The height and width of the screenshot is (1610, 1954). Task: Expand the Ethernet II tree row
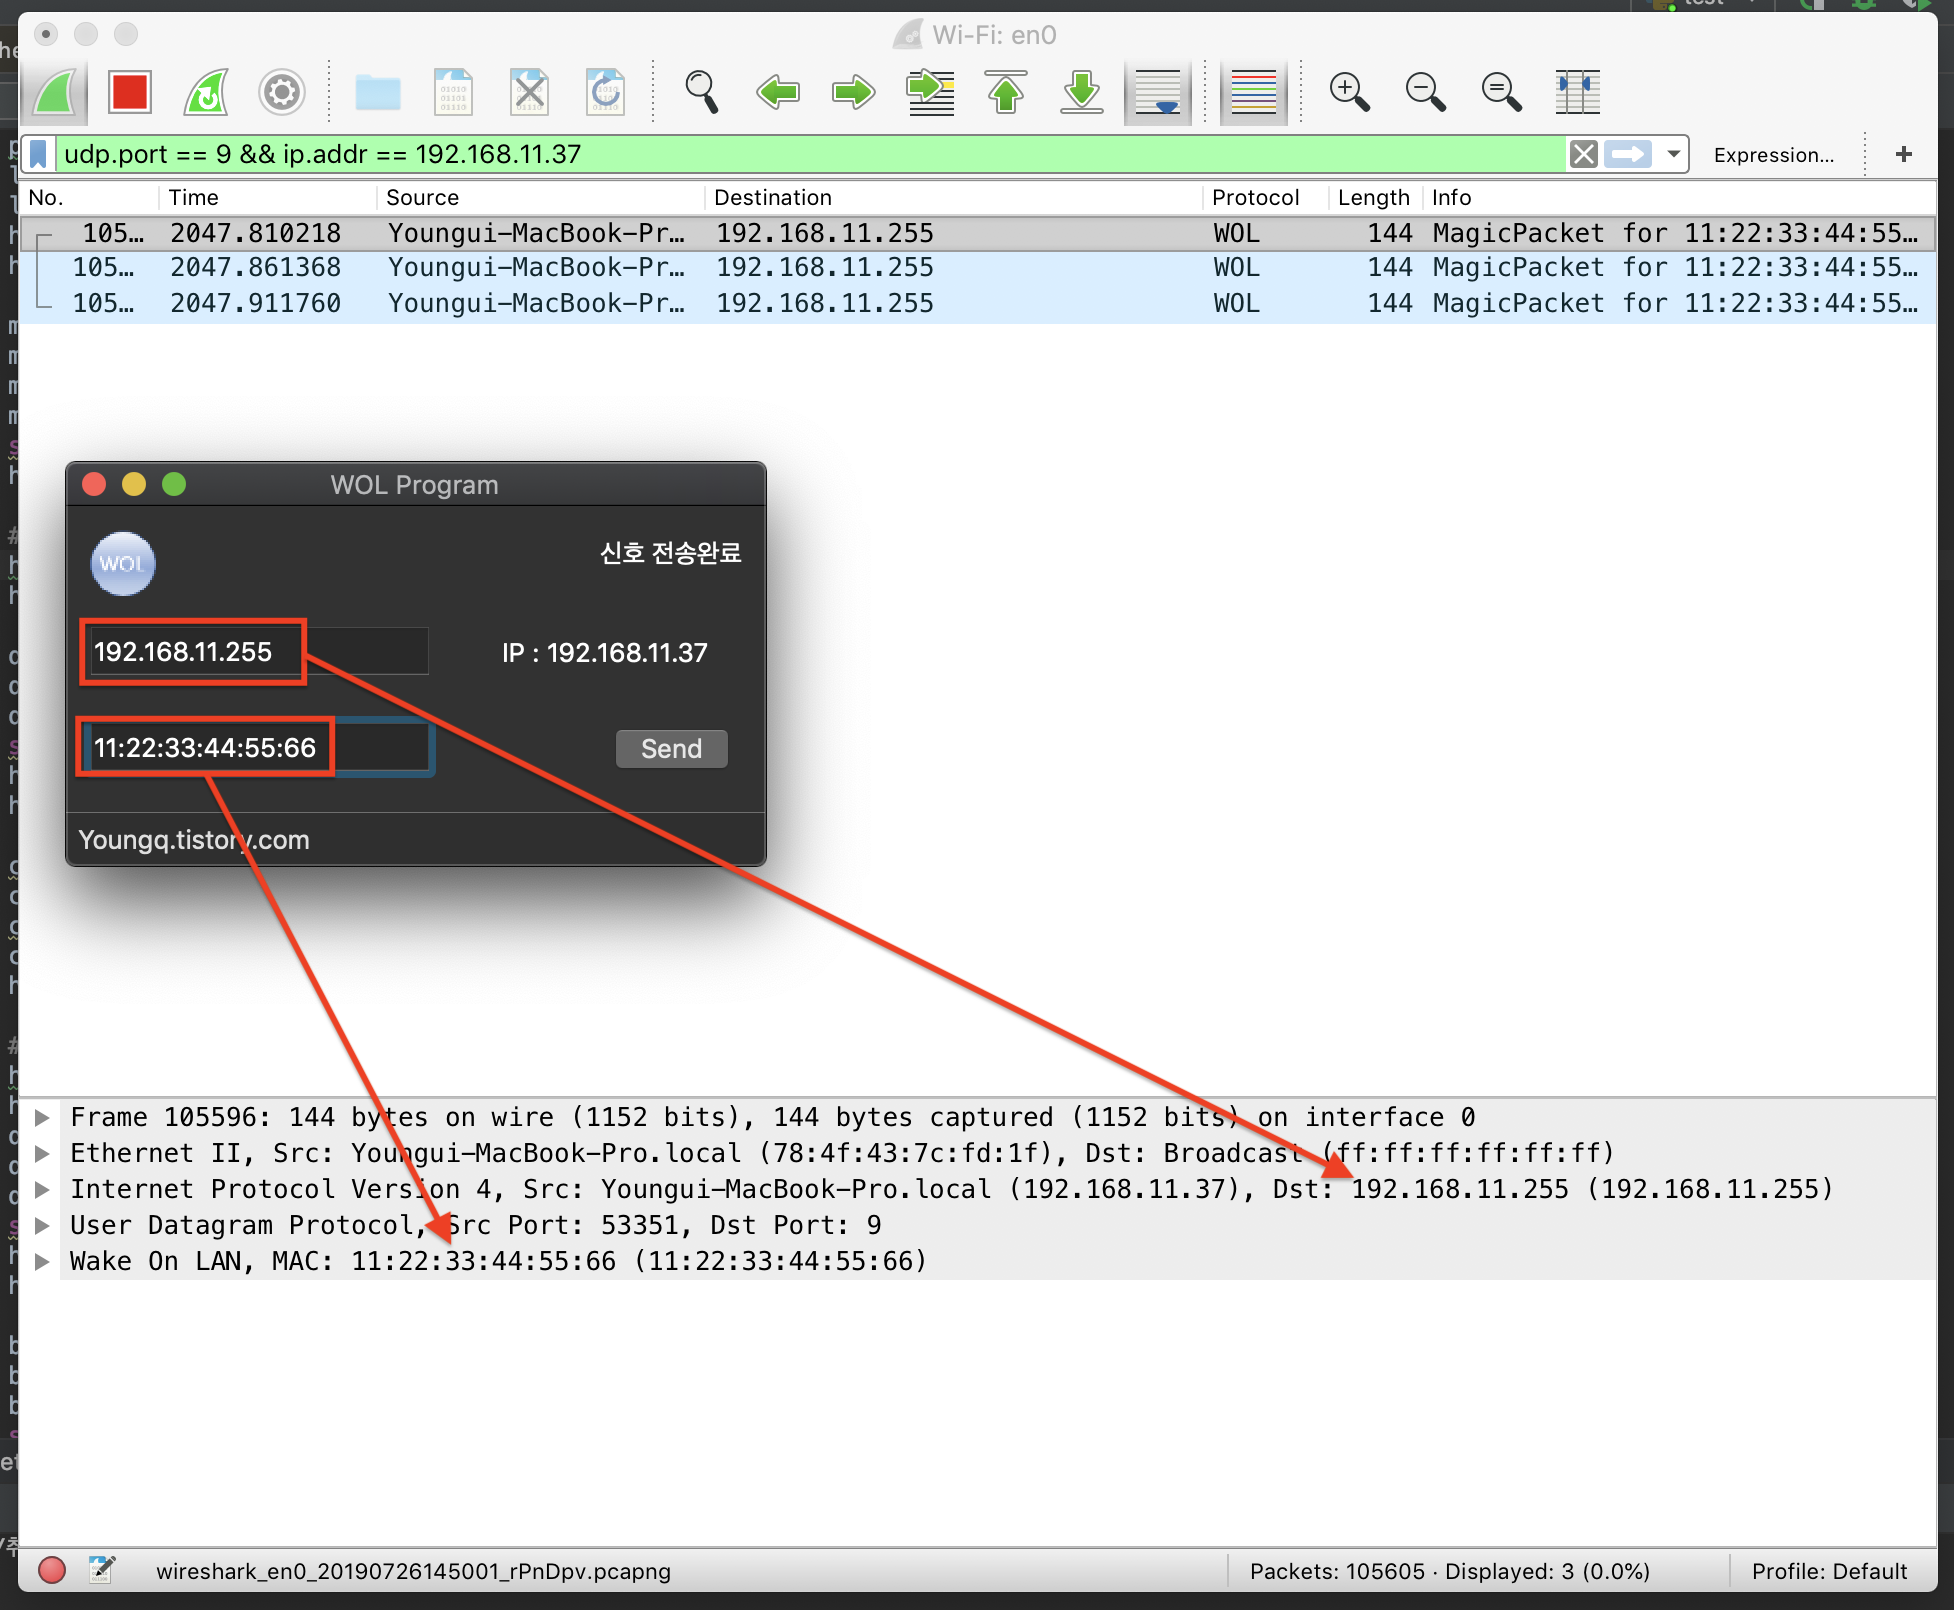[x=42, y=1153]
